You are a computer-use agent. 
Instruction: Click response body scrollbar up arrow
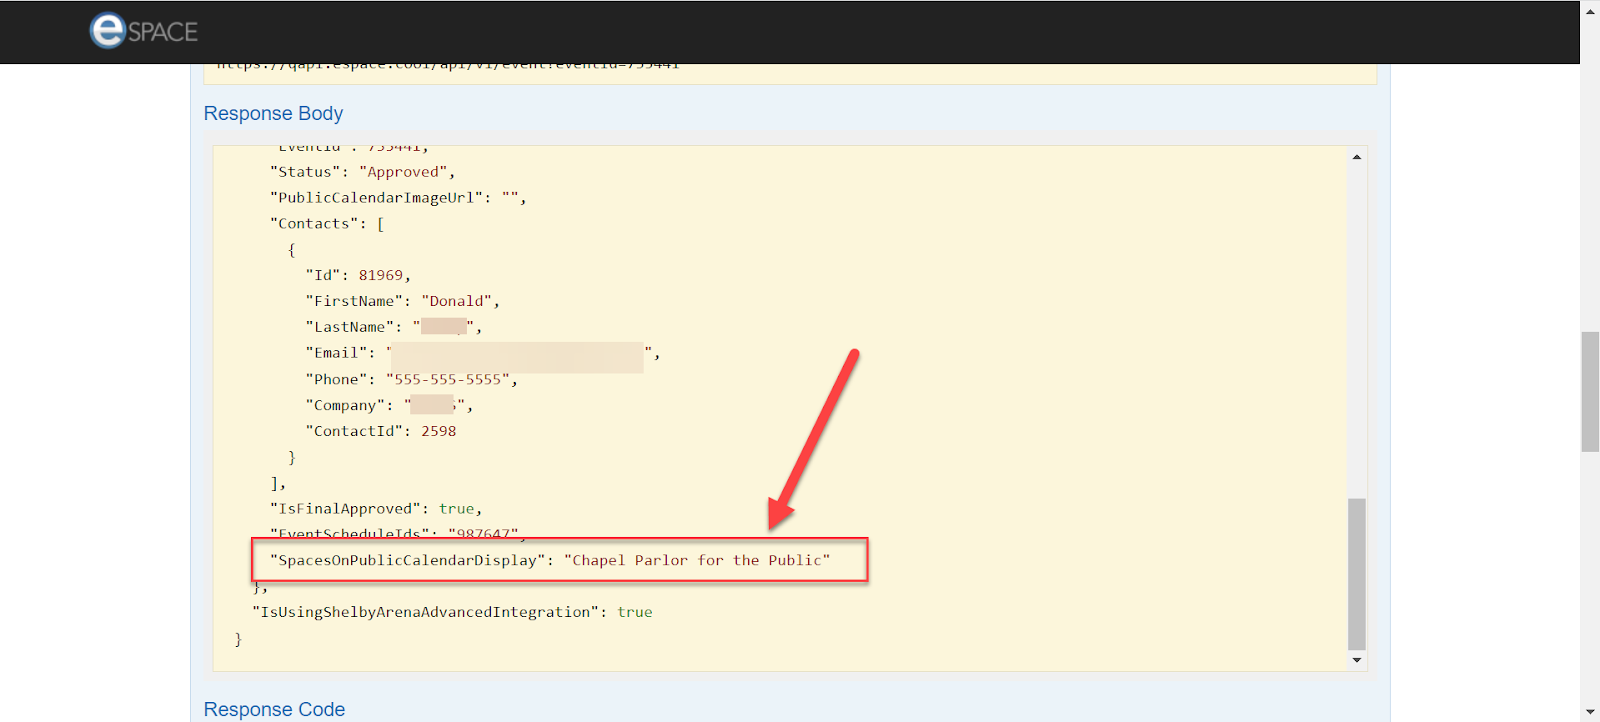click(1356, 157)
